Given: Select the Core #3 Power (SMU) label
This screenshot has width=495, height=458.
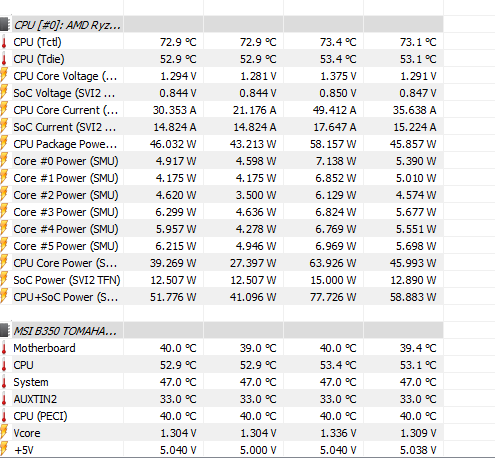Looking at the screenshot, I should coord(66,212).
